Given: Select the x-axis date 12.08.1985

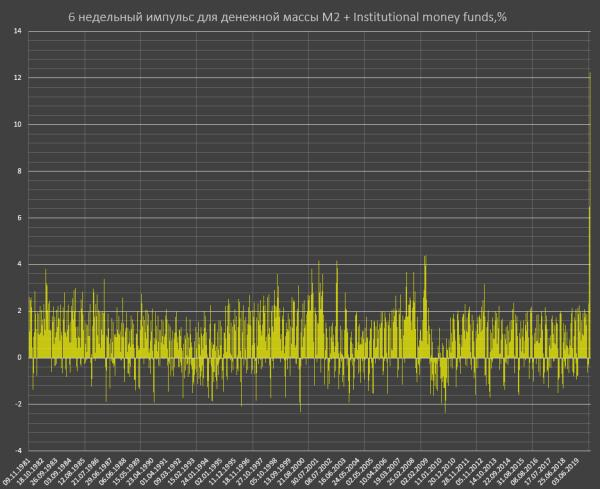Looking at the screenshot, I should click(71, 471).
